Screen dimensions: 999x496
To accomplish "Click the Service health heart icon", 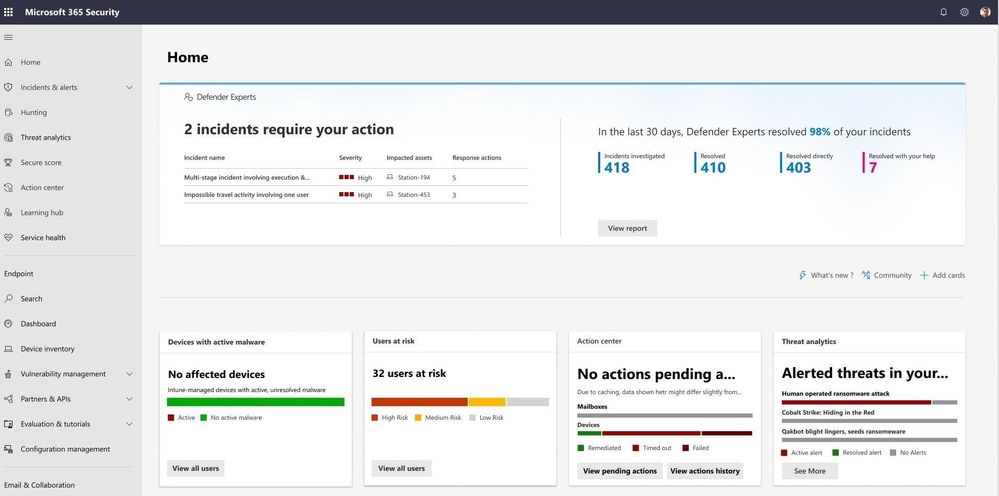I will [x=8, y=237].
